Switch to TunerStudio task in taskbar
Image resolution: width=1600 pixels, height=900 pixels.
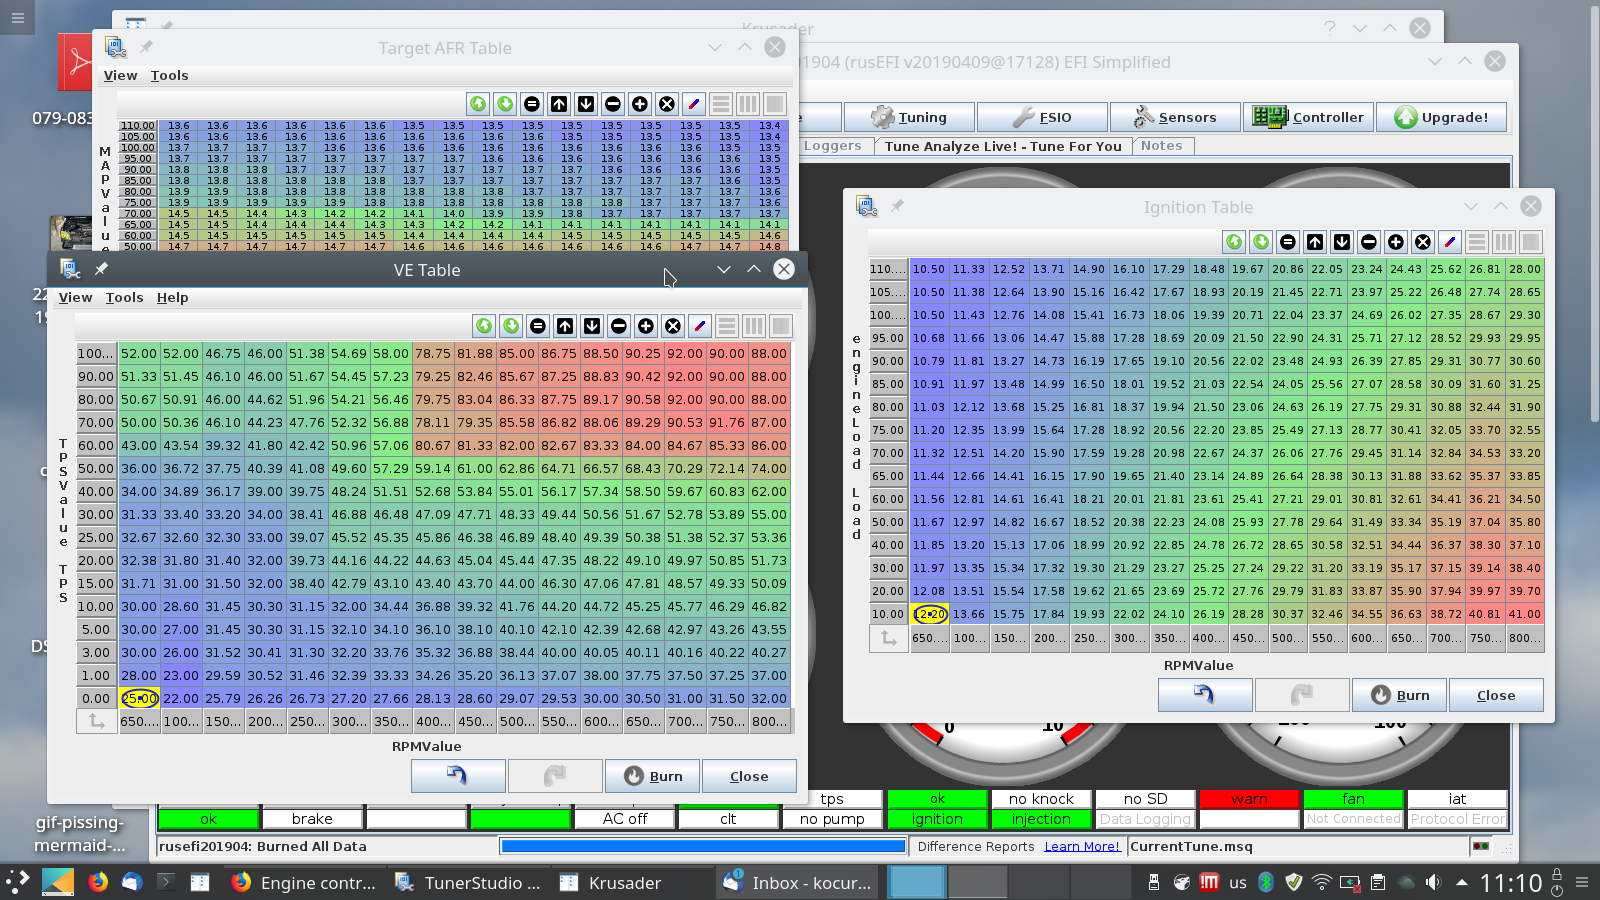click(468, 883)
